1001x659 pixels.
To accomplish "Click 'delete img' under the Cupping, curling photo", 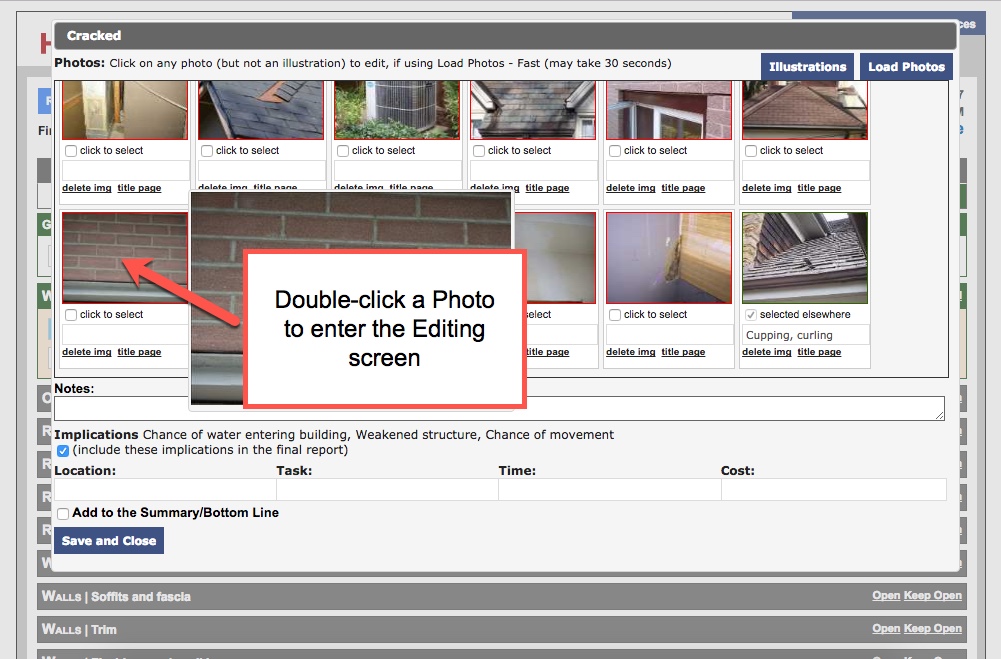I will (766, 352).
